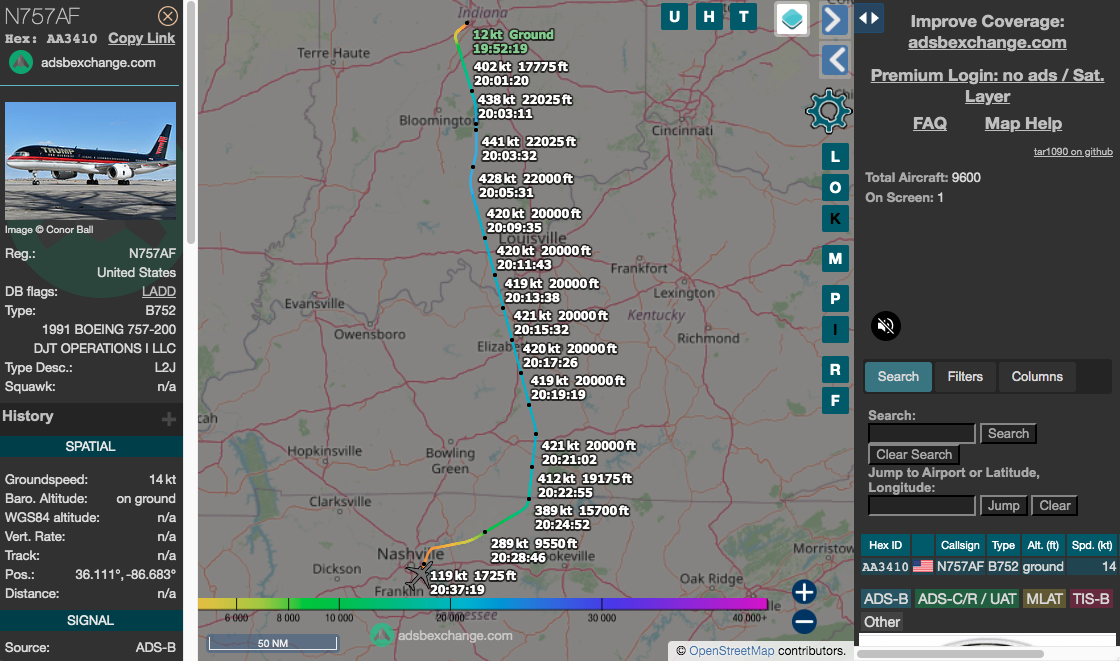This screenshot has height=661, width=1120.
Task: Unmute using the muted speaker icon
Action: point(886,326)
